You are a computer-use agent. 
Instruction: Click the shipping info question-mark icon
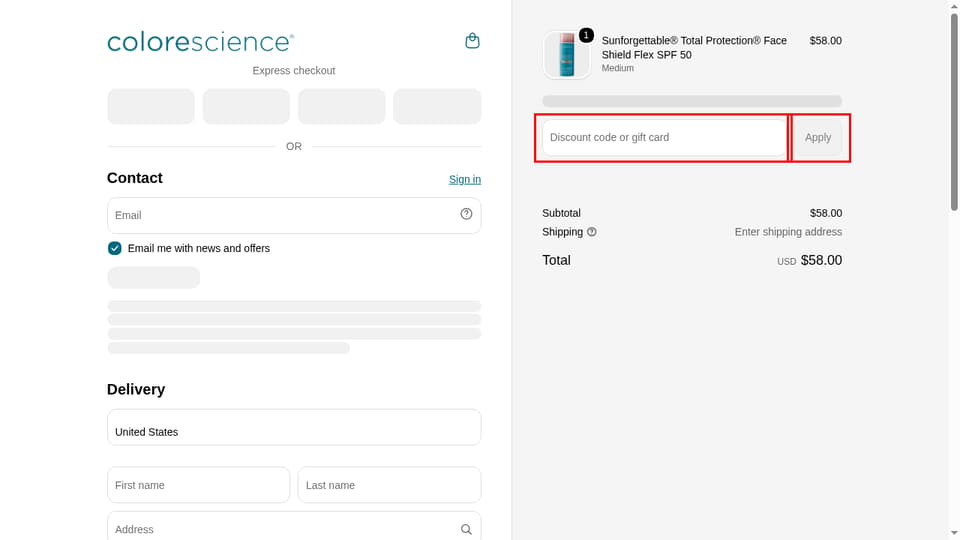click(x=591, y=232)
